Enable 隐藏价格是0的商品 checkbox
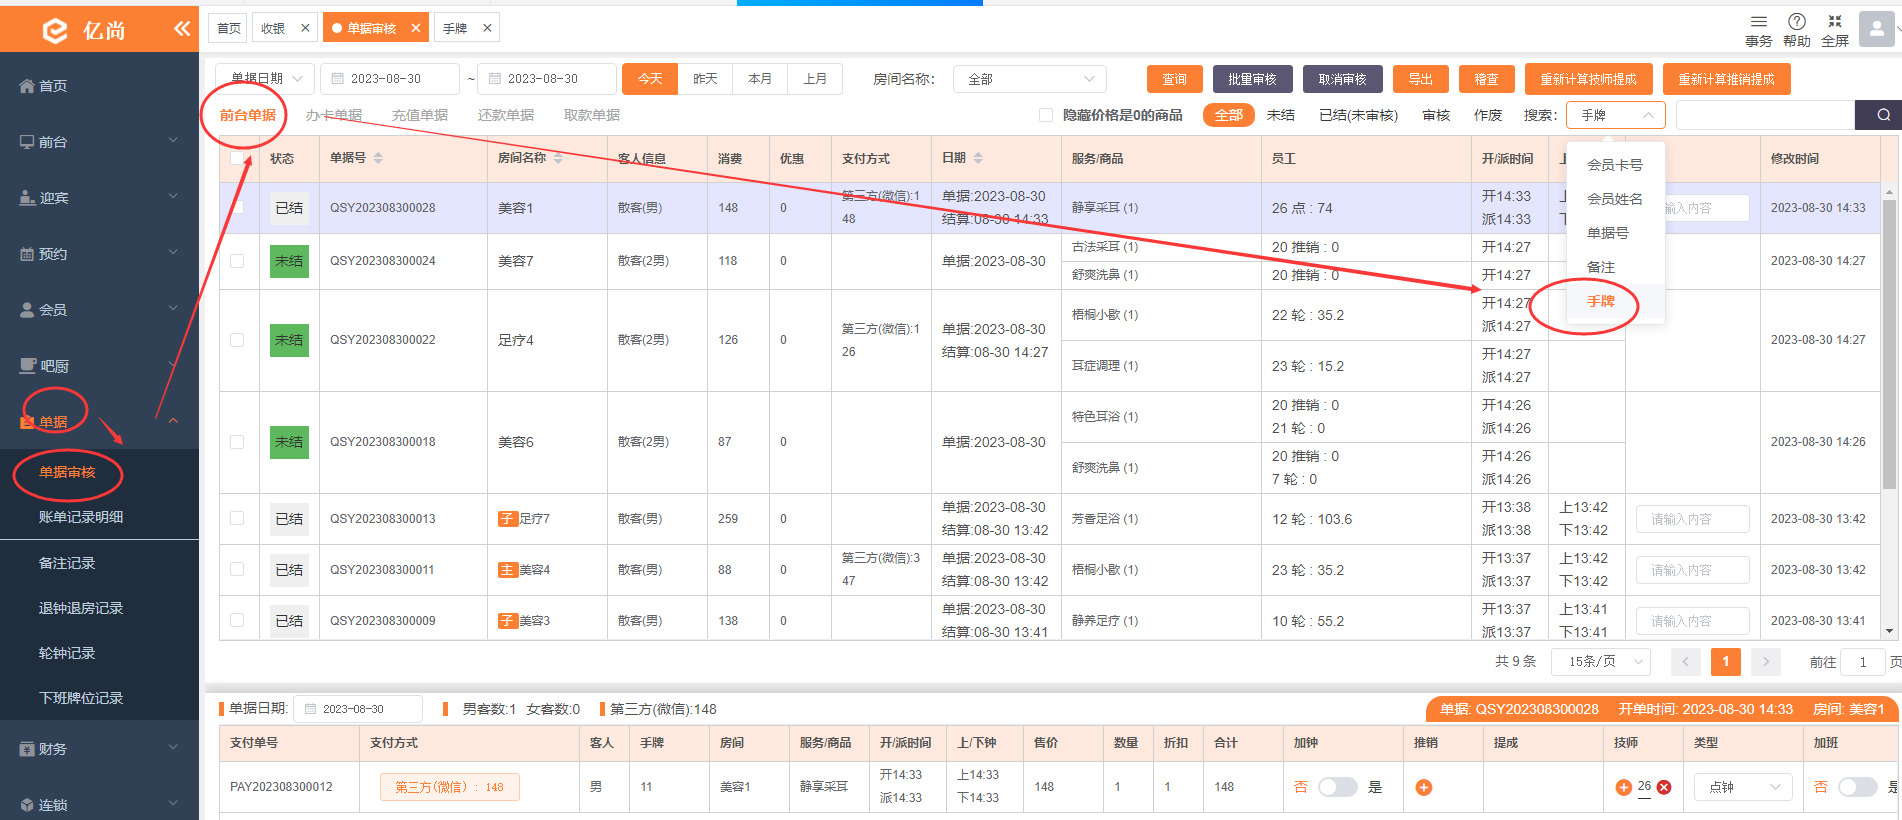 click(x=1046, y=115)
